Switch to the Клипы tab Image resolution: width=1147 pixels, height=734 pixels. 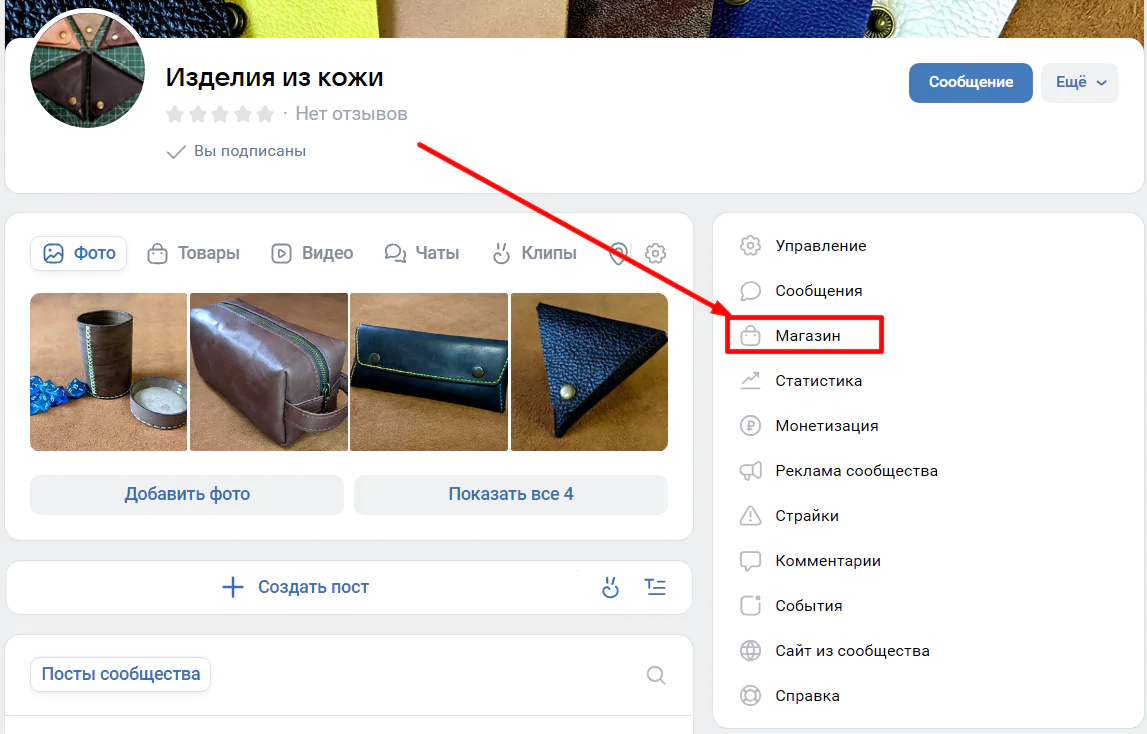pyautogui.click(x=534, y=253)
